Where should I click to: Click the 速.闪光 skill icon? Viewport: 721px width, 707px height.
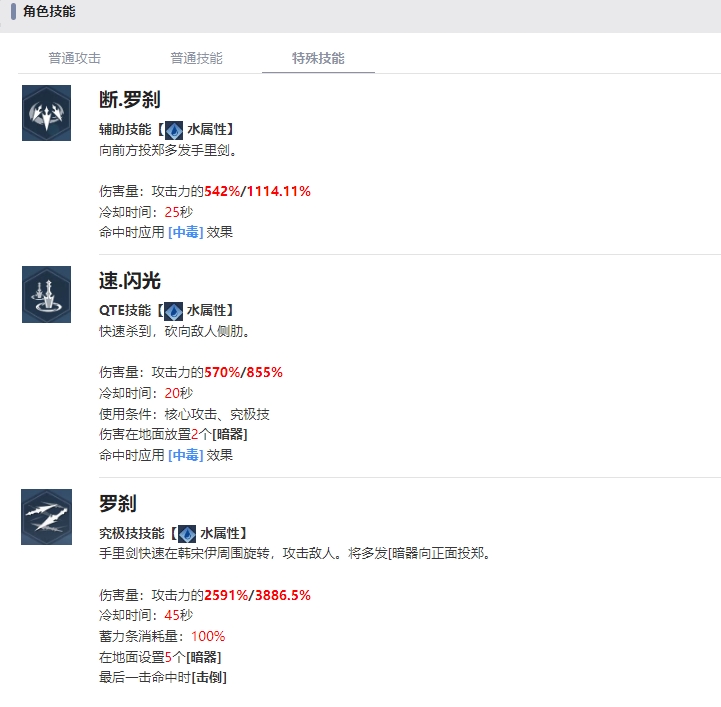46,294
